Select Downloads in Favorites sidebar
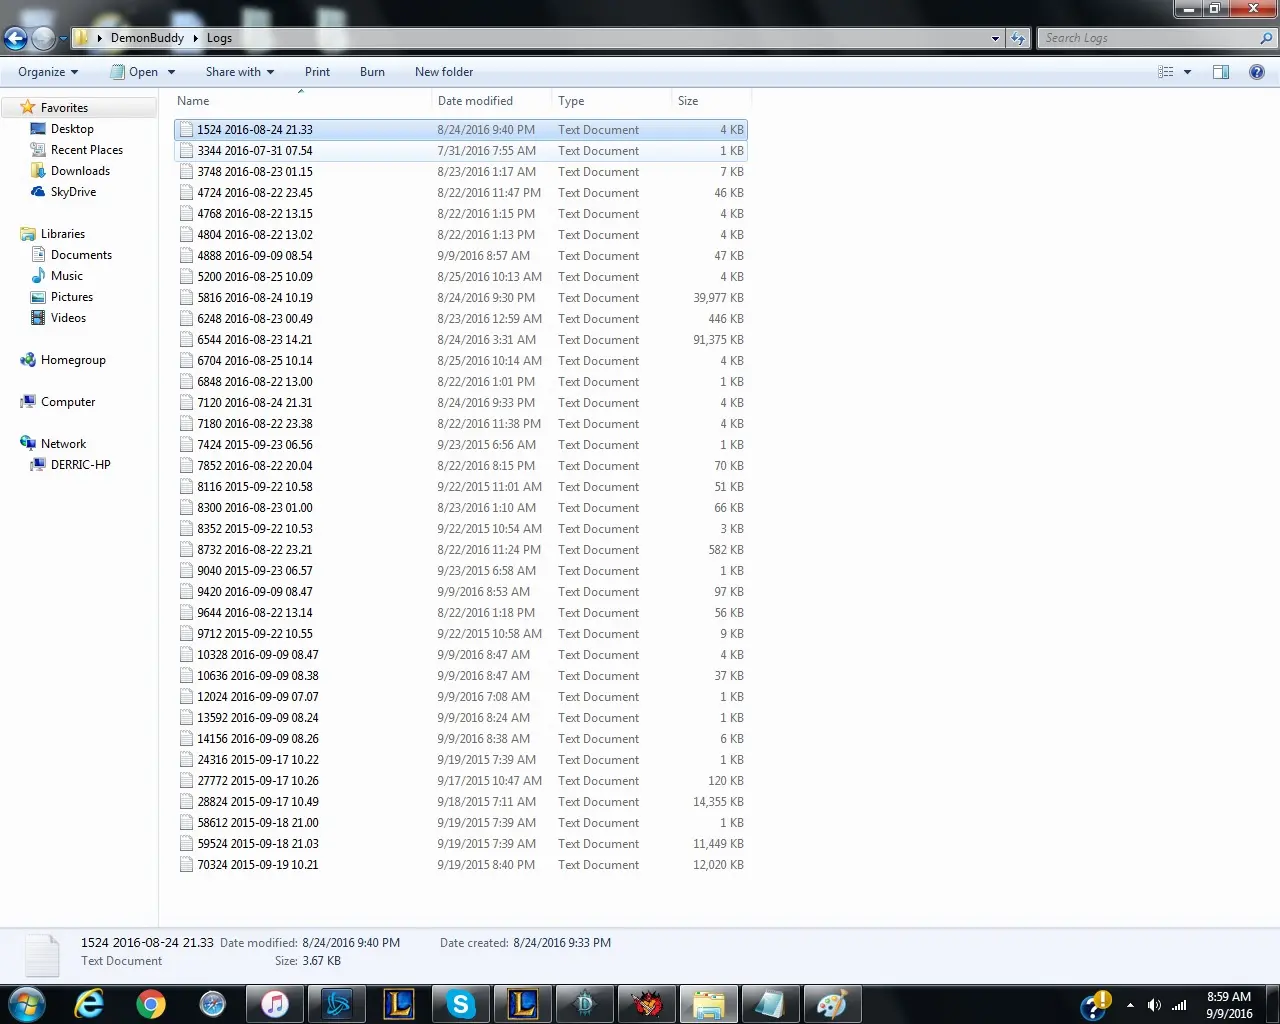The height and width of the screenshot is (1024, 1280). pyautogui.click(x=80, y=171)
